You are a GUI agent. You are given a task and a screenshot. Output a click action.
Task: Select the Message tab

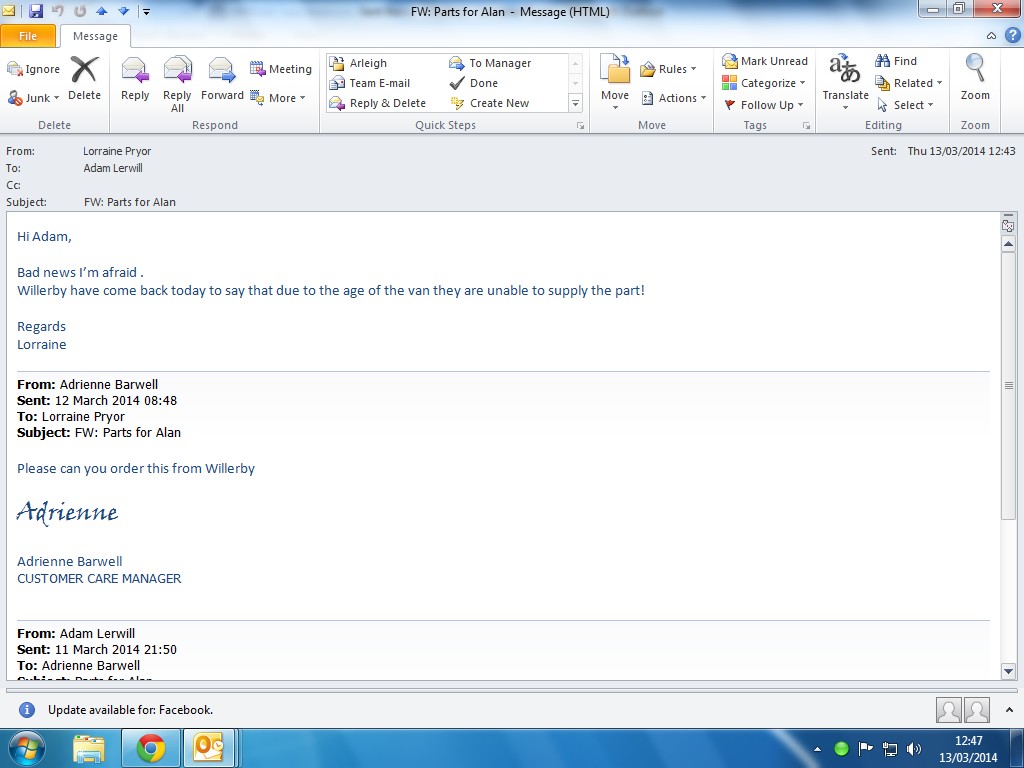[x=95, y=36]
